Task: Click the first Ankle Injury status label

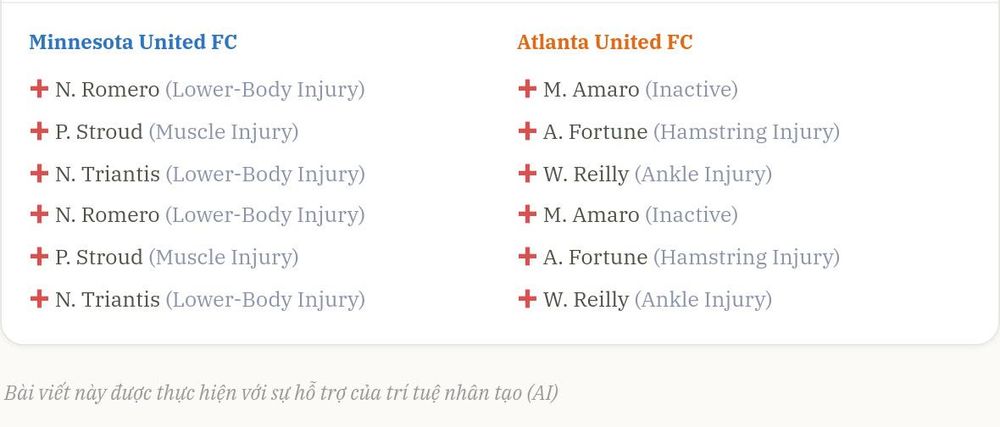Action: click(703, 175)
